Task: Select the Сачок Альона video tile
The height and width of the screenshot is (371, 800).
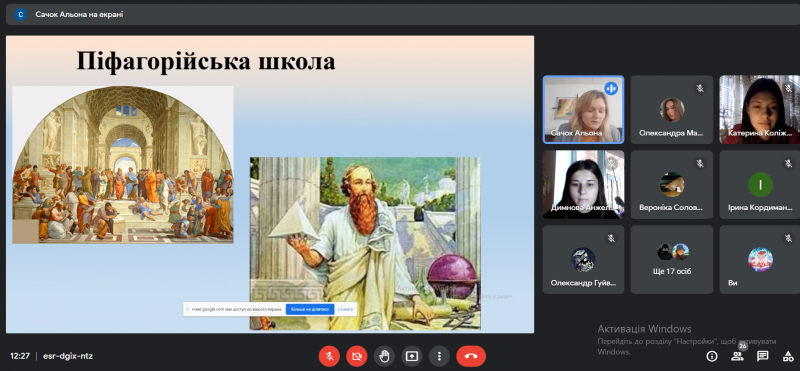Action: (x=583, y=109)
